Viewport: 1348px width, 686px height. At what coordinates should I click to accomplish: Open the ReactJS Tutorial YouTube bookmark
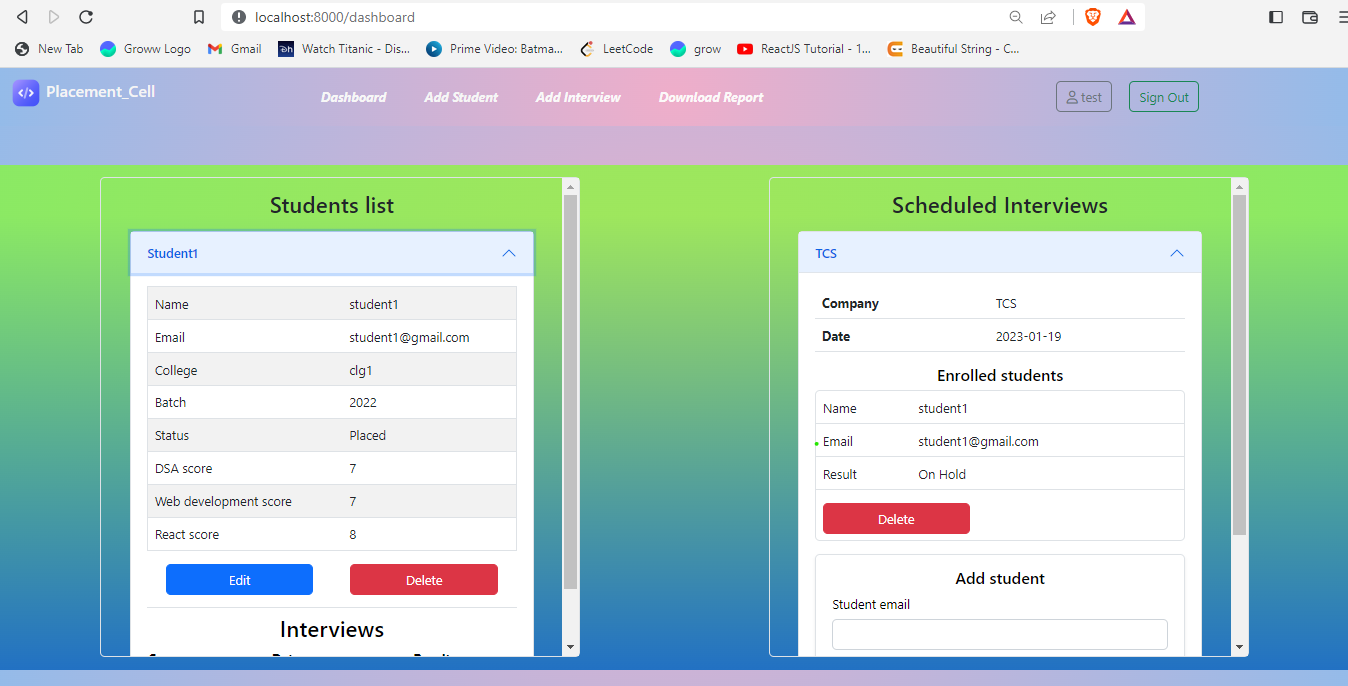pyautogui.click(x=803, y=48)
